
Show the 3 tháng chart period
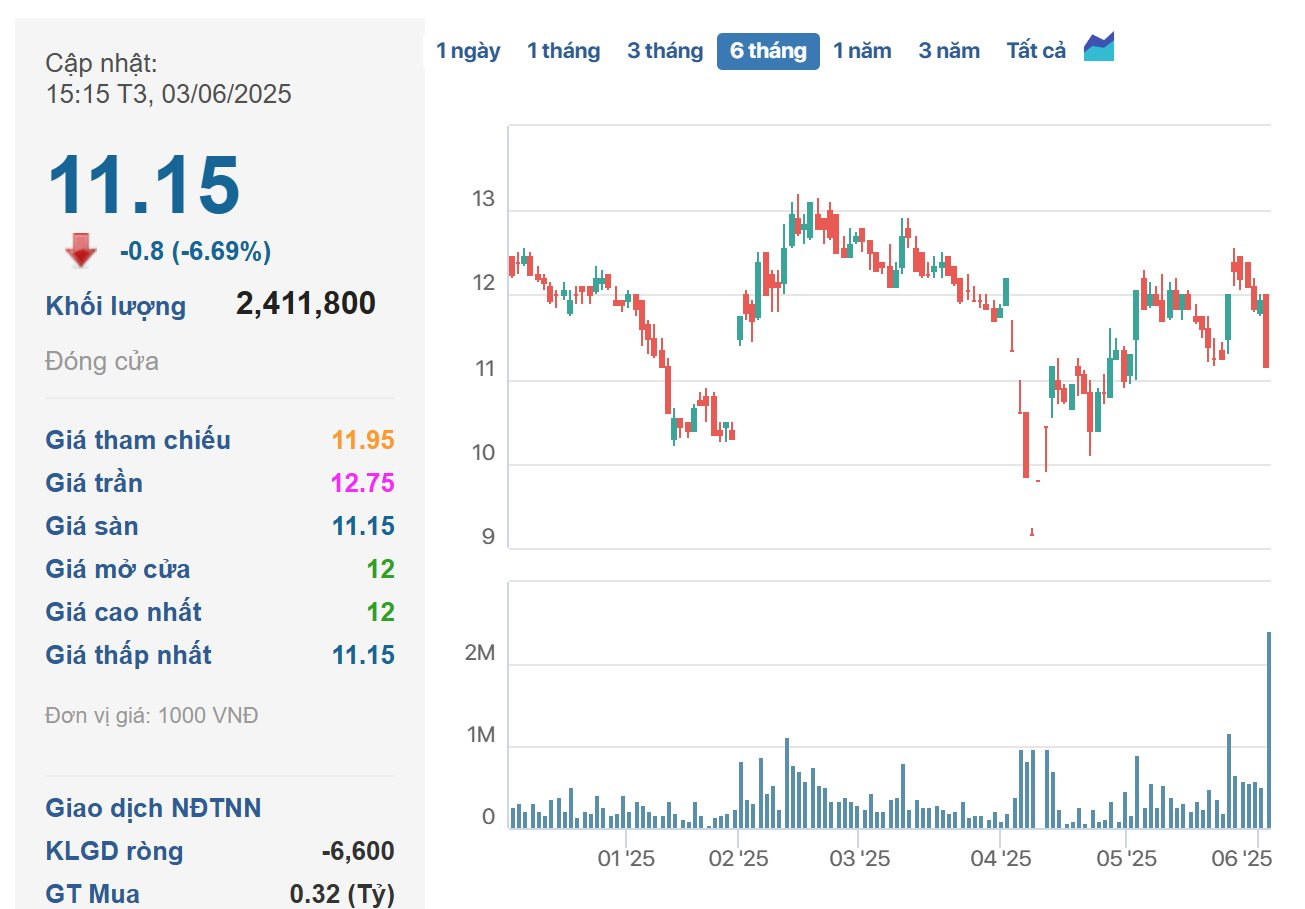[x=665, y=51]
